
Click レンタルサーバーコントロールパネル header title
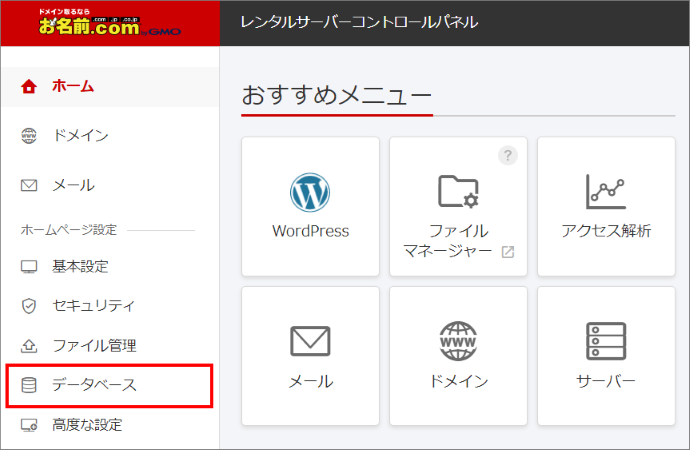[x=359, y=22]
